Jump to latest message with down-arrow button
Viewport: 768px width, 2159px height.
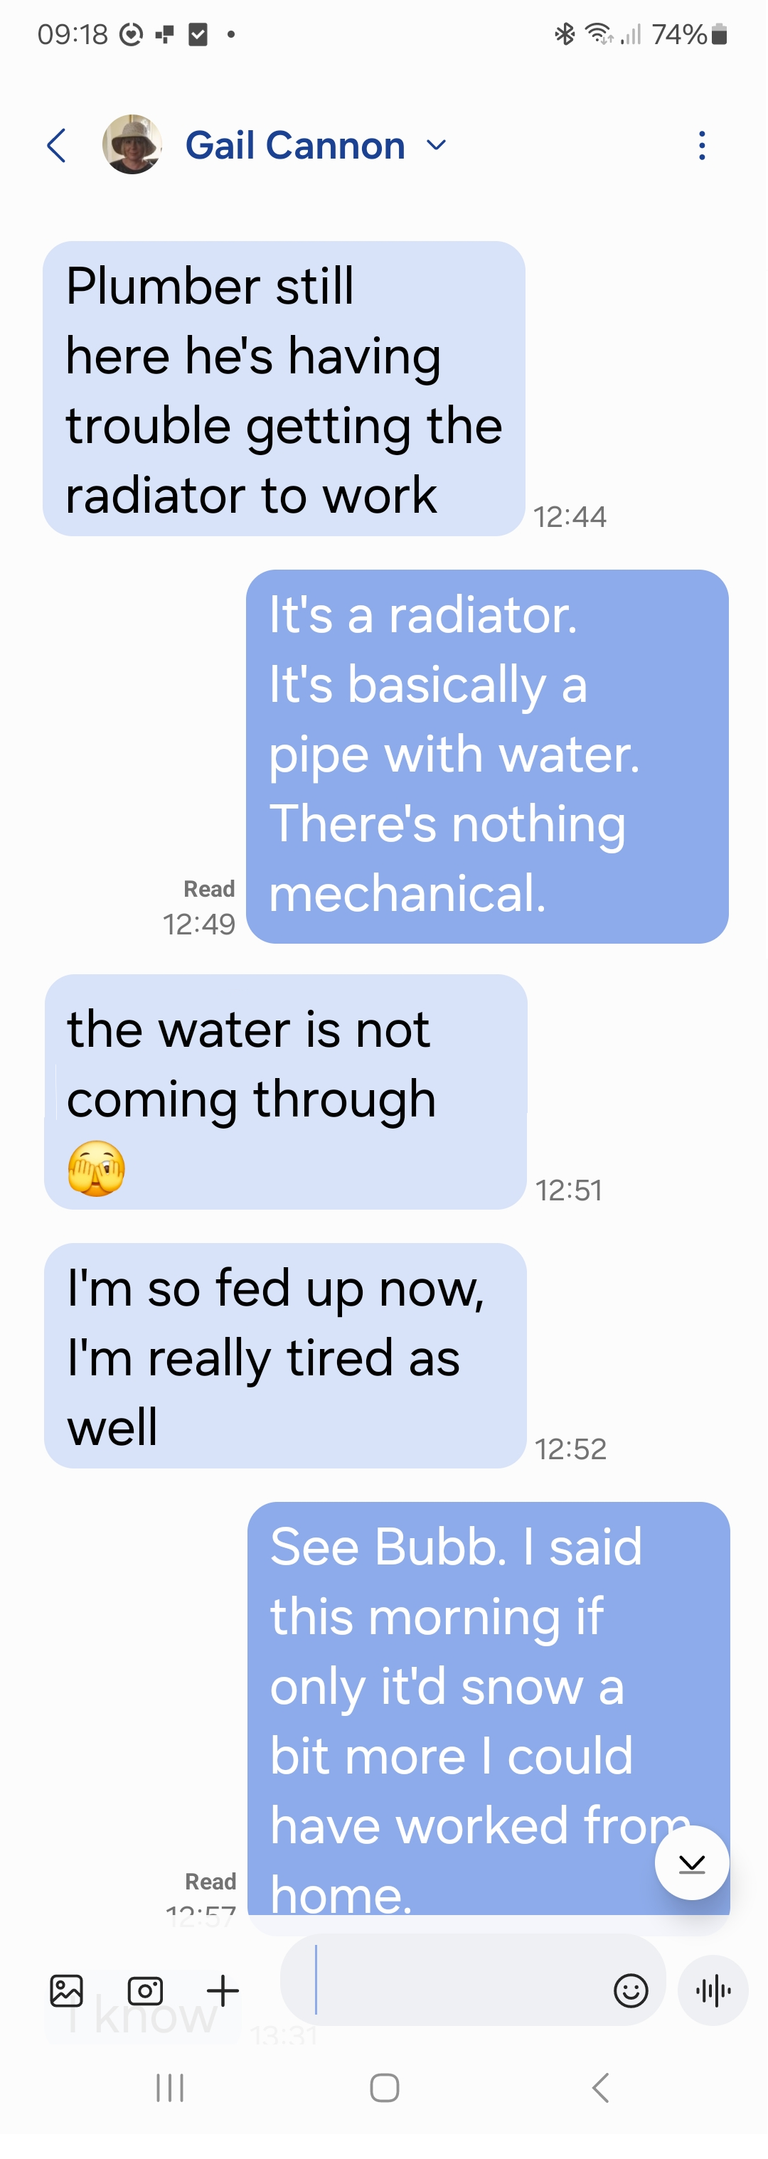(x=692, y=1863)
